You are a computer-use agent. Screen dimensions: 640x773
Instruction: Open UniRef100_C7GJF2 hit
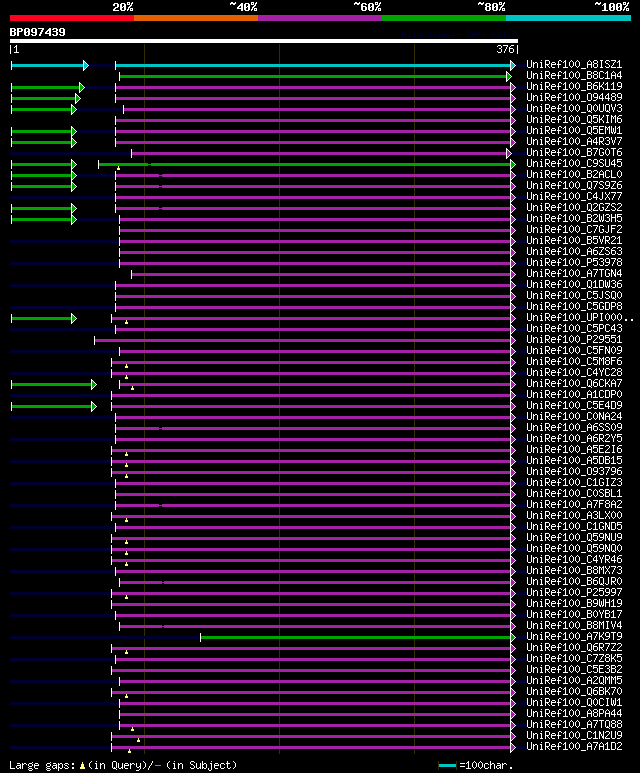point(574,229)
